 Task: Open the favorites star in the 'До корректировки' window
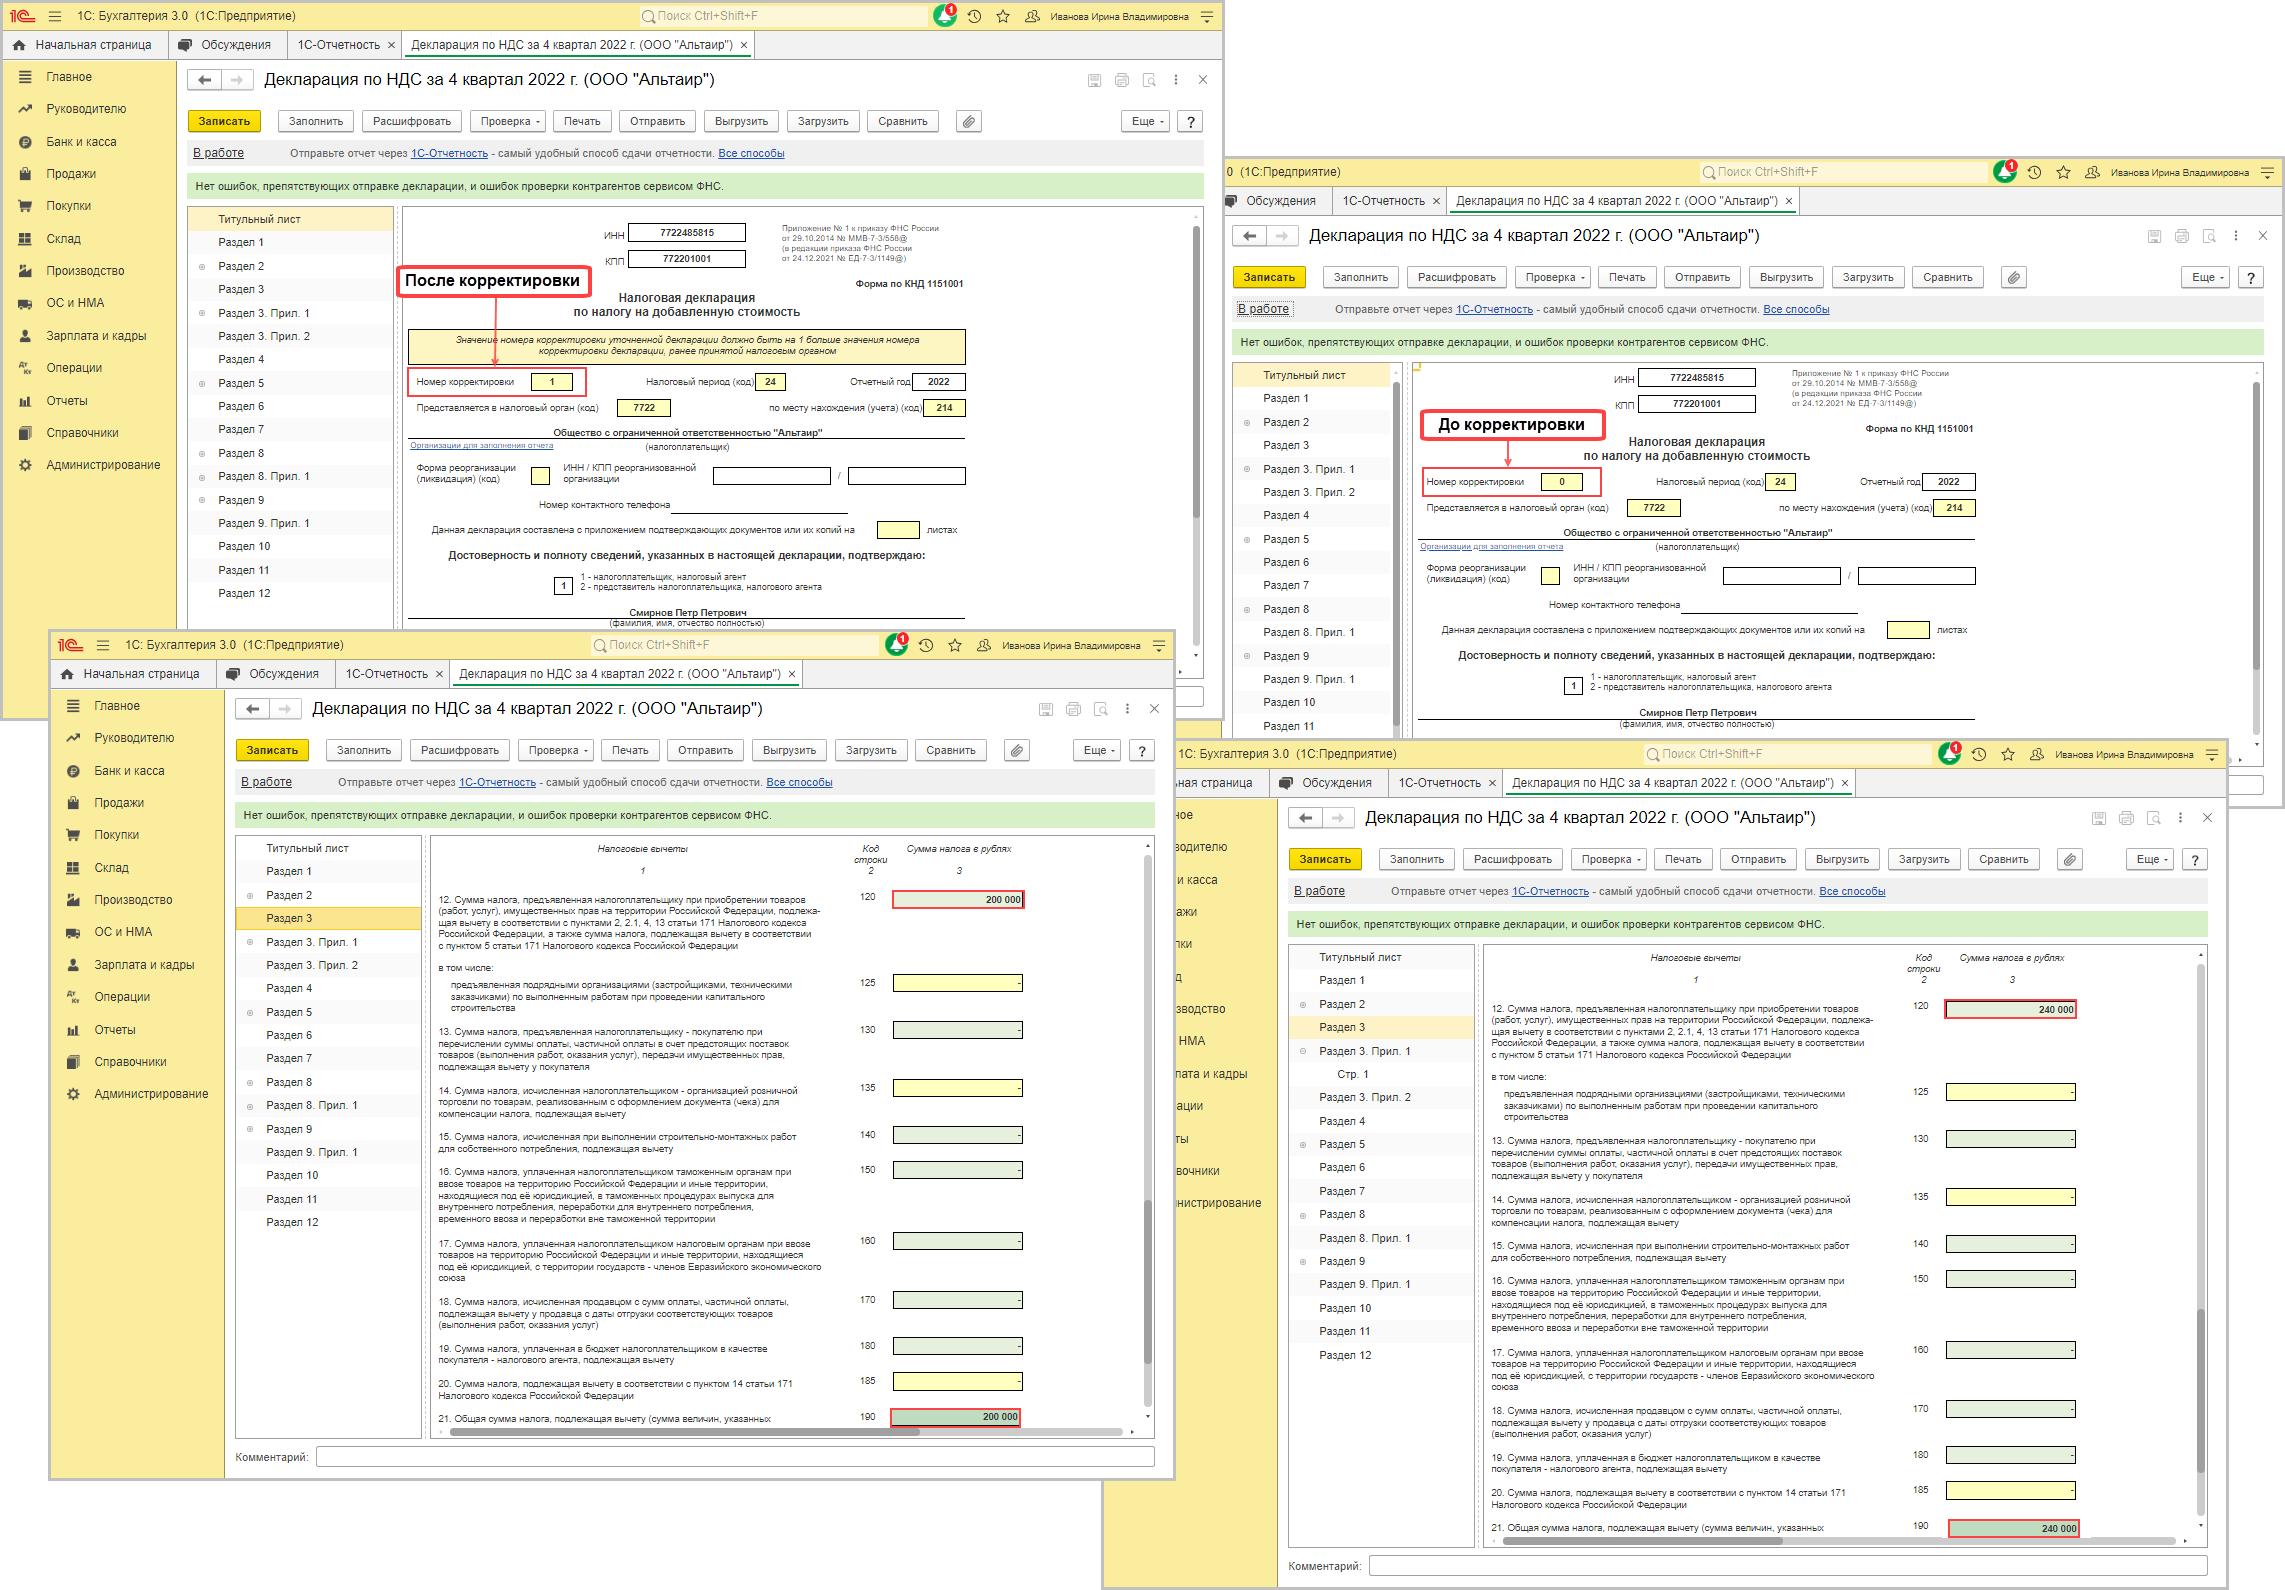point(2063,172)
